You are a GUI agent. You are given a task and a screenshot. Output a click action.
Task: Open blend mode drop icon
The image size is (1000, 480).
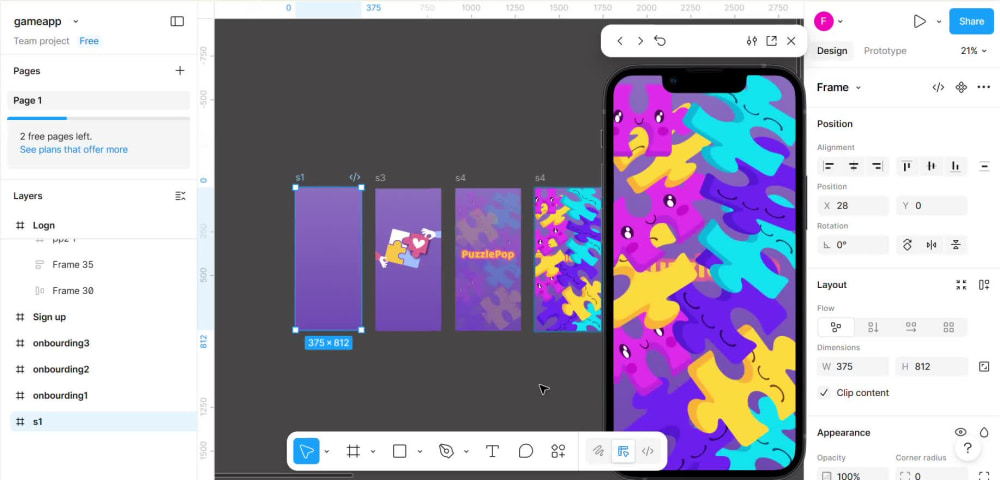[984, 432]
